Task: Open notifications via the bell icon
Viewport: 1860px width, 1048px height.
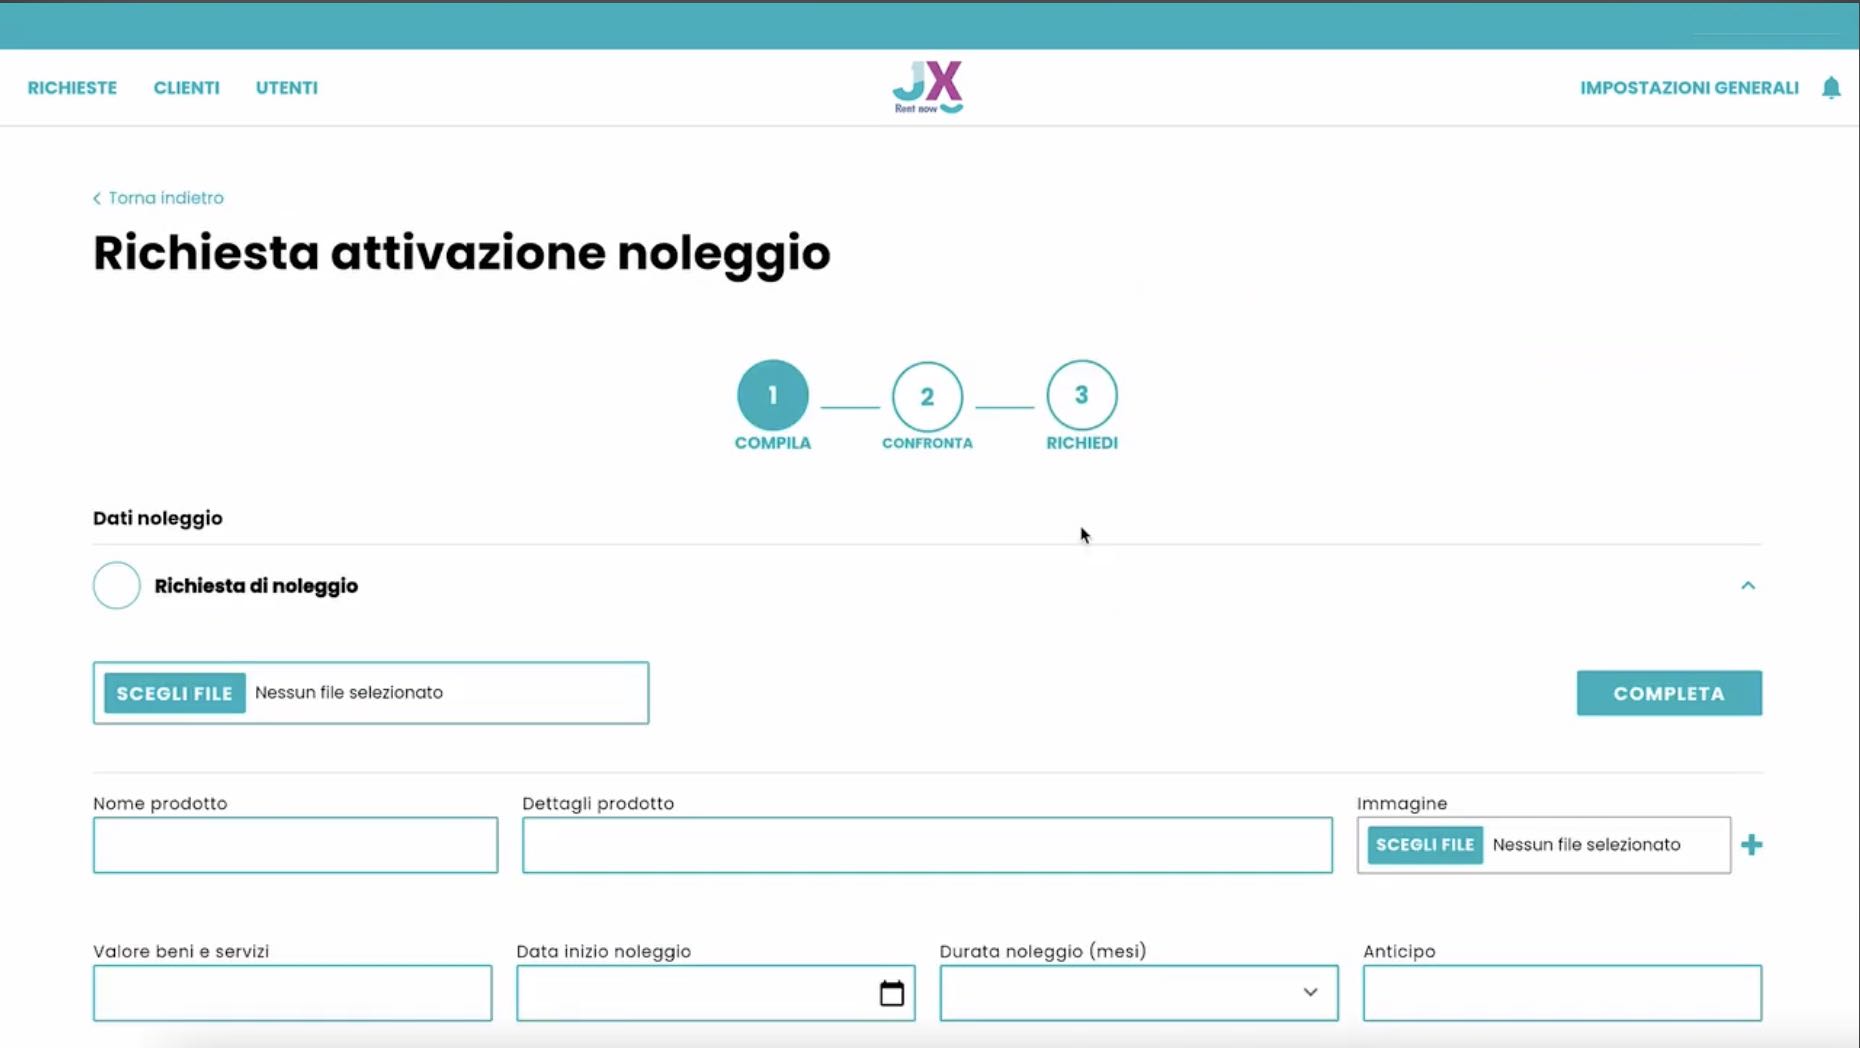Action: tap(1831, 87)
